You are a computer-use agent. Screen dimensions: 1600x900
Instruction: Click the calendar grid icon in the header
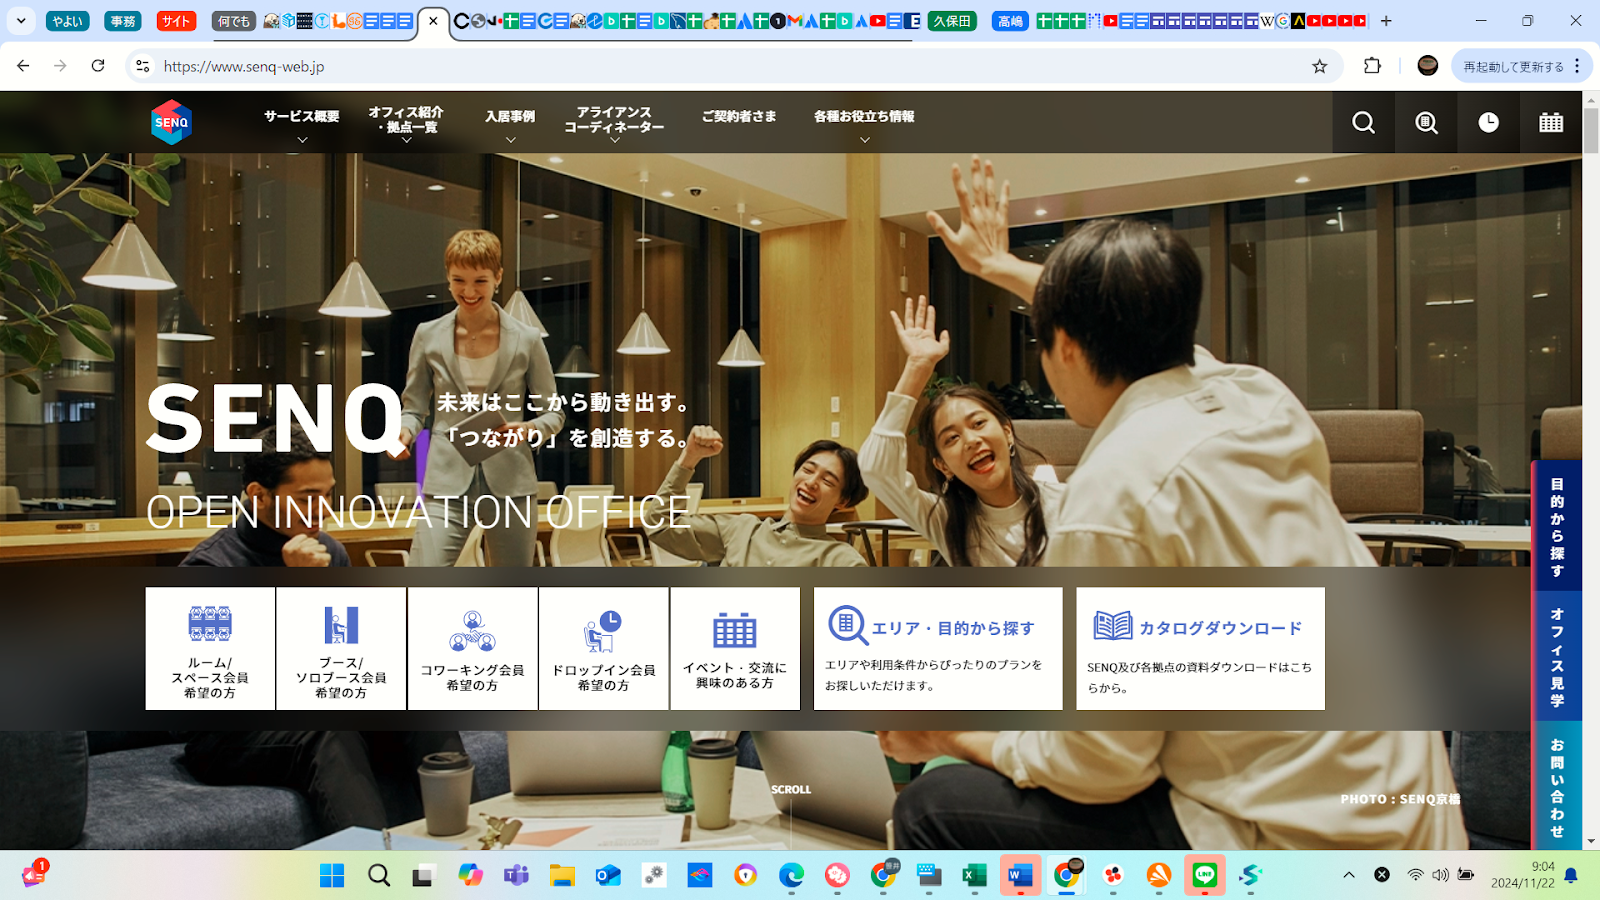point(1551,122)
